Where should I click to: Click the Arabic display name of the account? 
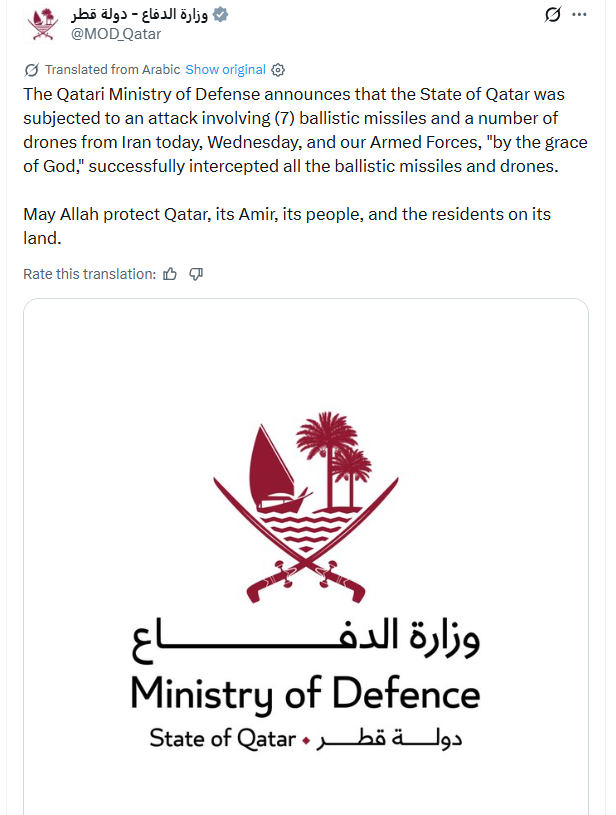140,15
